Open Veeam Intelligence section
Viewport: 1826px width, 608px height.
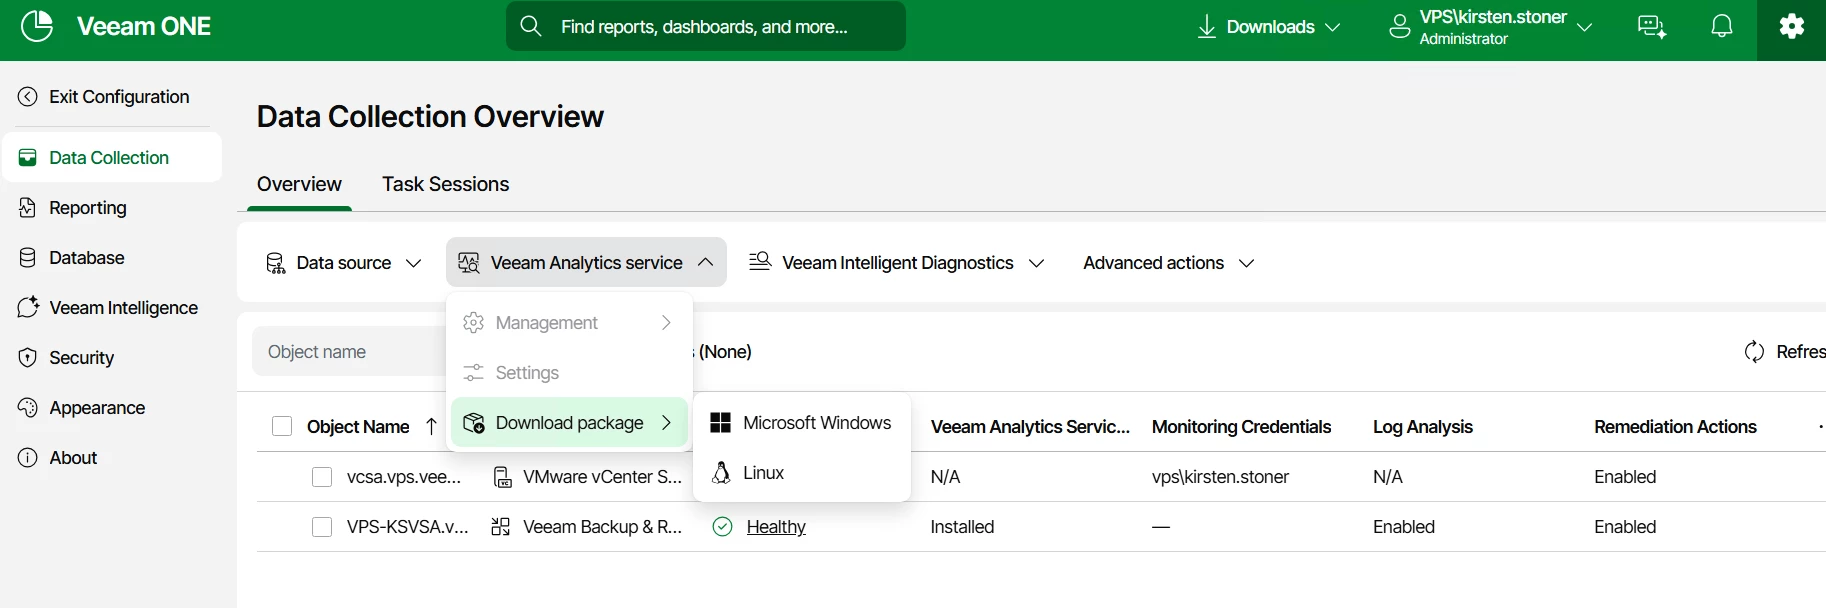[x=112, y=308]
